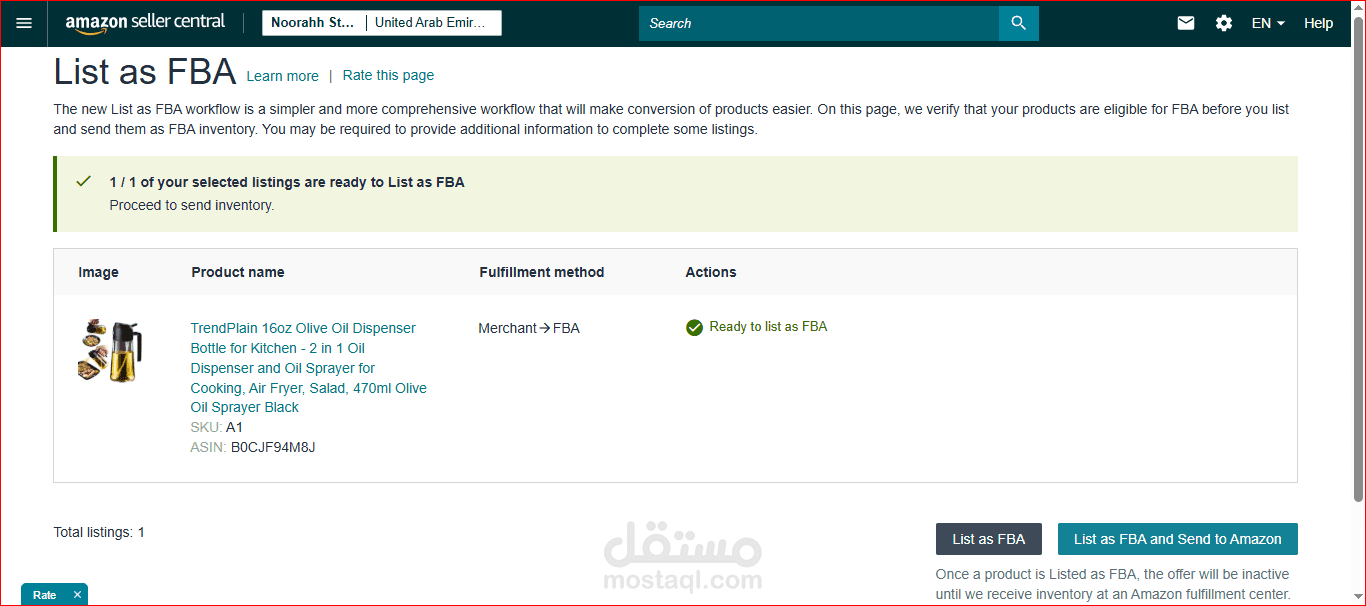
Task: Click the scrollbar up arrow
Action: click(1358, 8)
